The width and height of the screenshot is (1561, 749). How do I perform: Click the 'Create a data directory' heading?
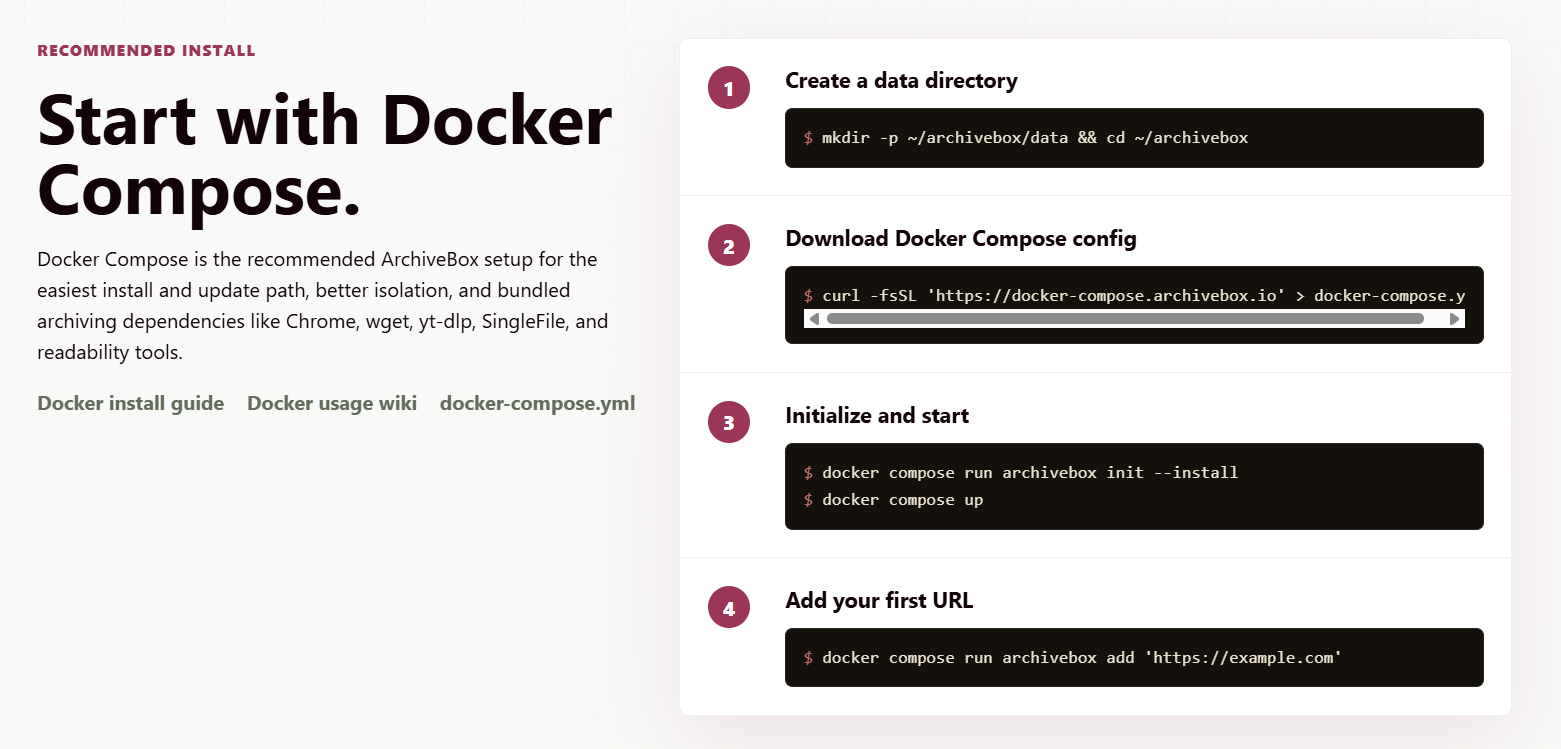(x=901, y=81)
